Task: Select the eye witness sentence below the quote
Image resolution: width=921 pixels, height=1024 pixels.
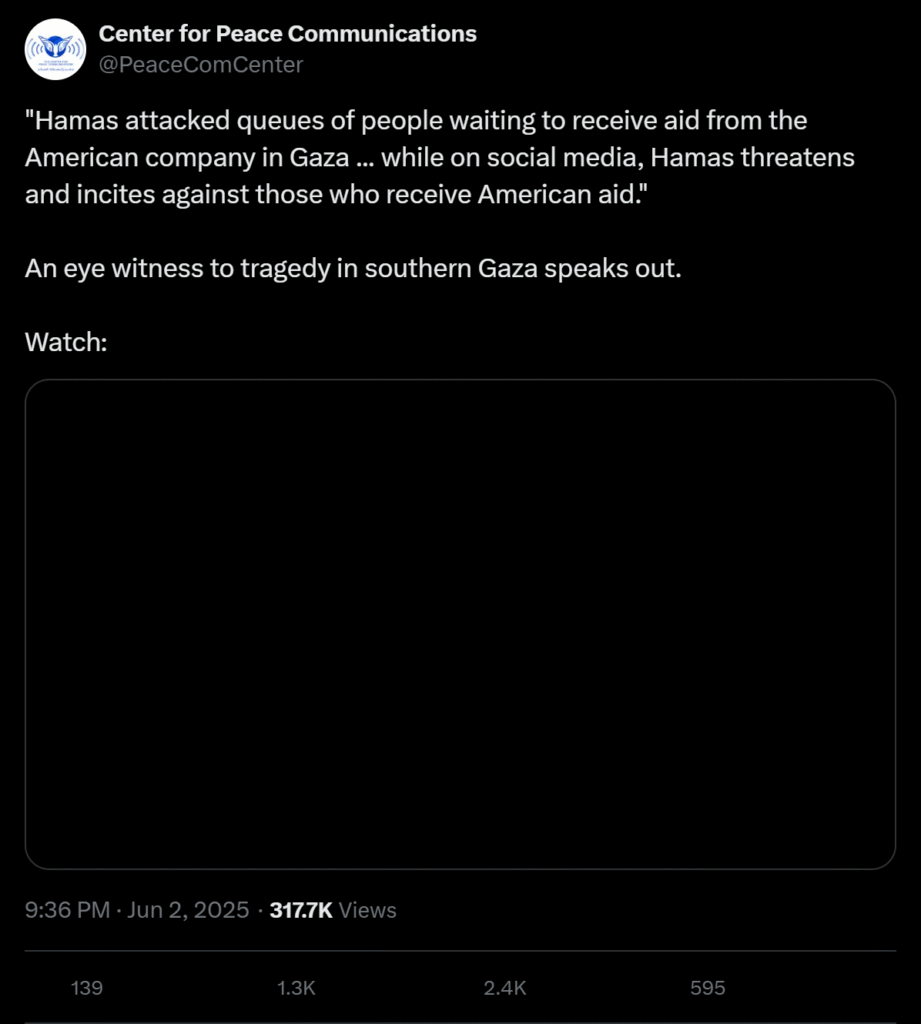Action: 353,270
